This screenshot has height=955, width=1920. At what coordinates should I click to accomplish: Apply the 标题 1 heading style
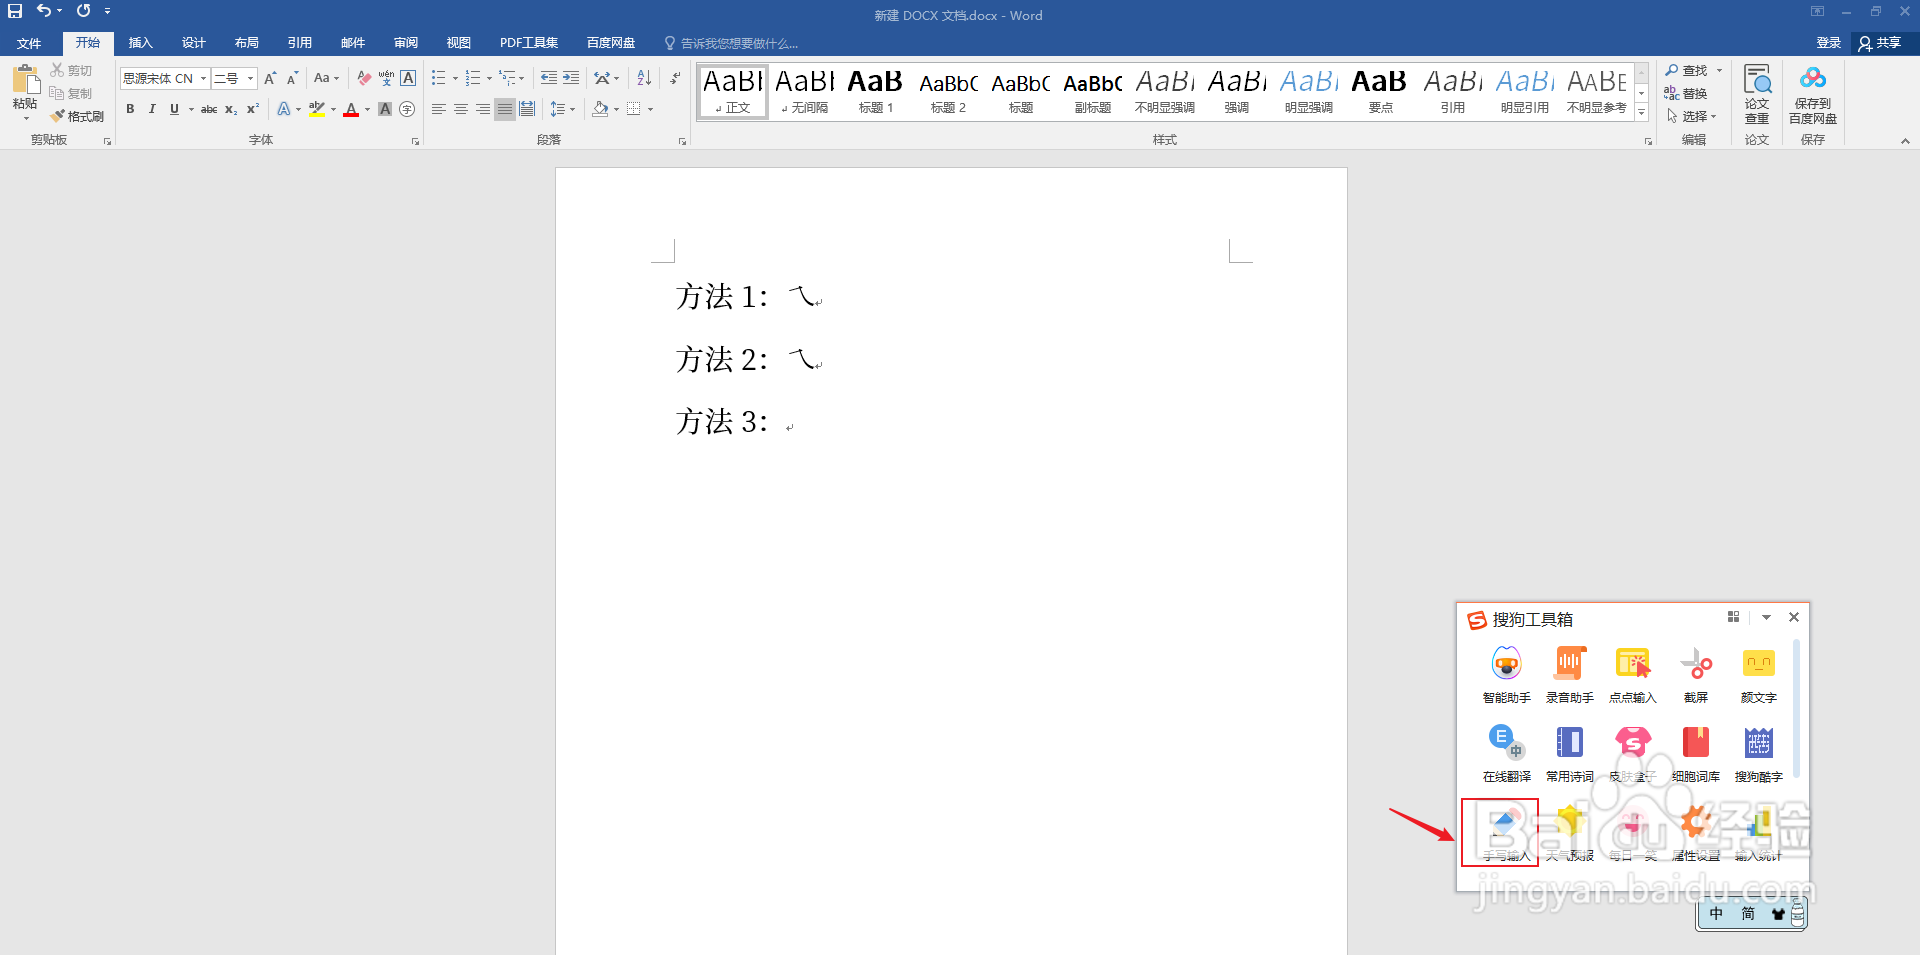[x=875, y=91]
